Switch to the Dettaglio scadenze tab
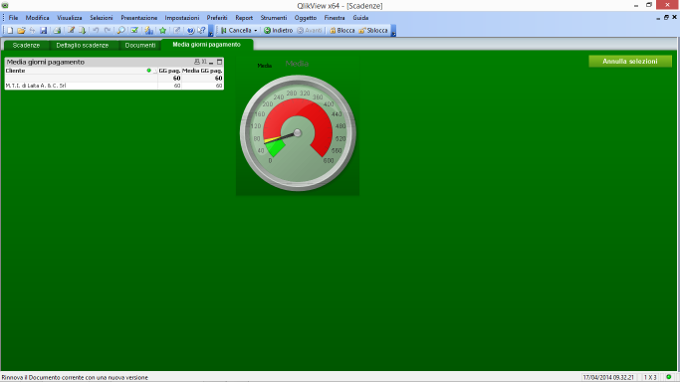 point(82,45)
